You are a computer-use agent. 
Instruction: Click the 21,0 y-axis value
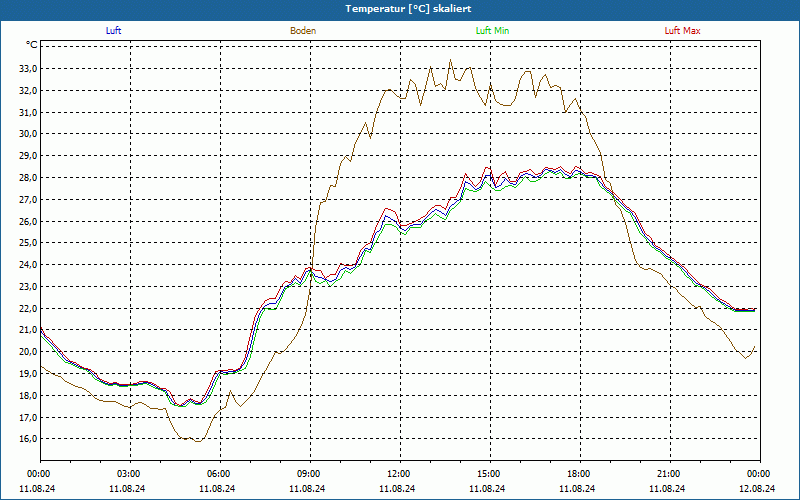[x=27, y=330]
